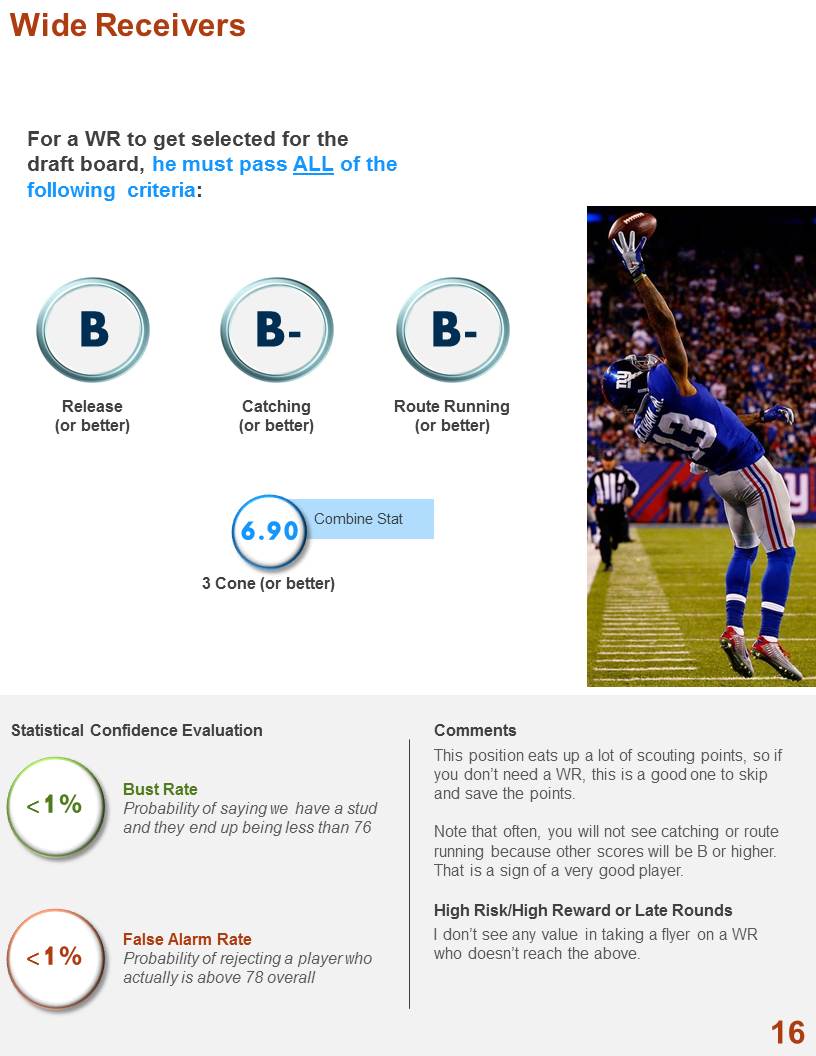Click the 6.90 three cone circle
Screen dimensions: 816x1056
tap(269, 531)
